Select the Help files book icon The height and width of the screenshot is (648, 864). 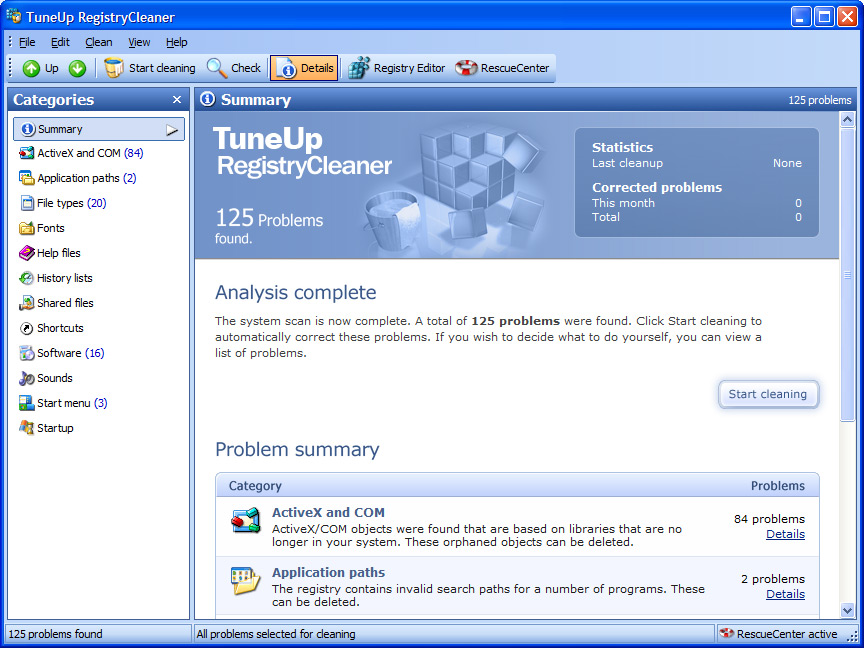click(26, 253)
